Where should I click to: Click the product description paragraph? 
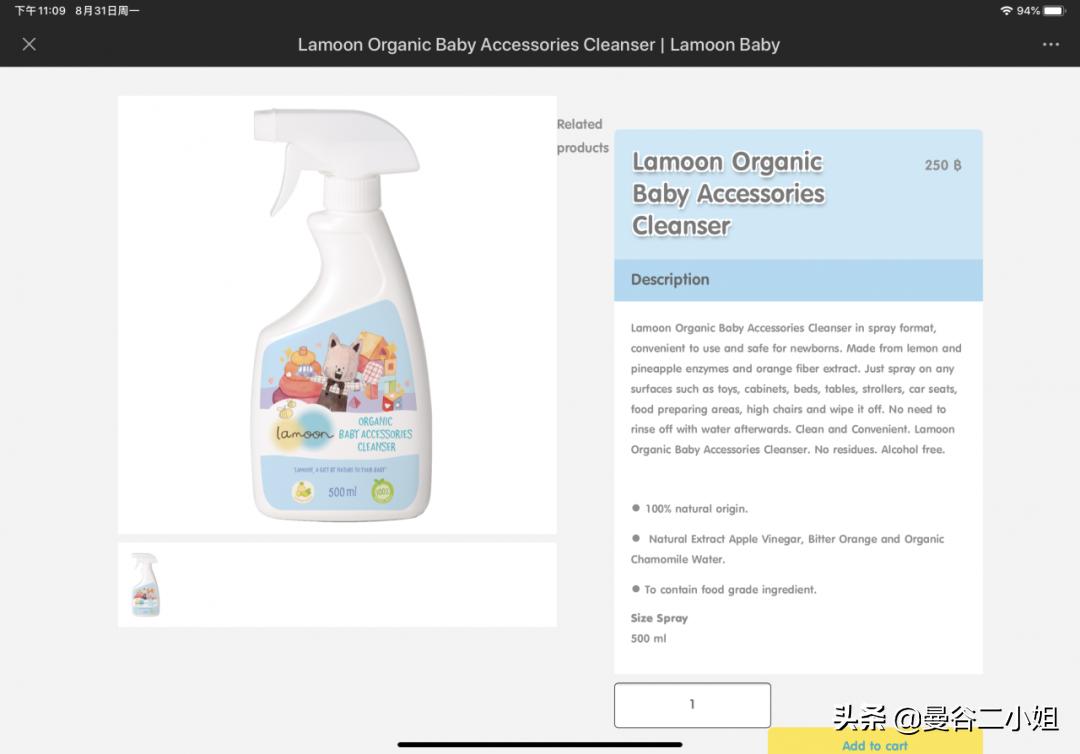[x=796, y=389]
